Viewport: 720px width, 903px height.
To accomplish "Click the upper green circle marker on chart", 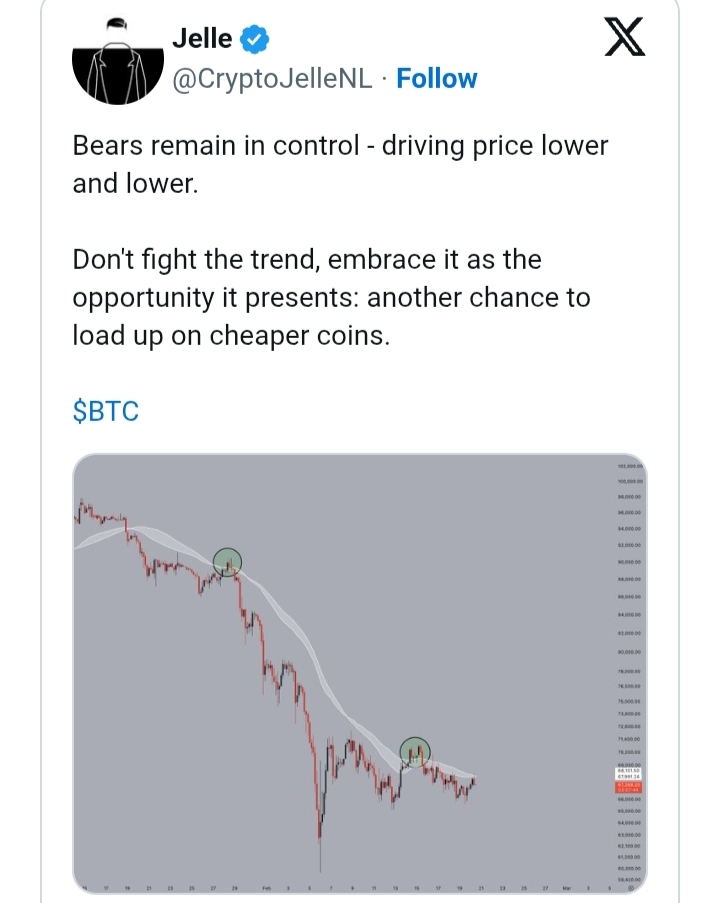I will [228, 562].
